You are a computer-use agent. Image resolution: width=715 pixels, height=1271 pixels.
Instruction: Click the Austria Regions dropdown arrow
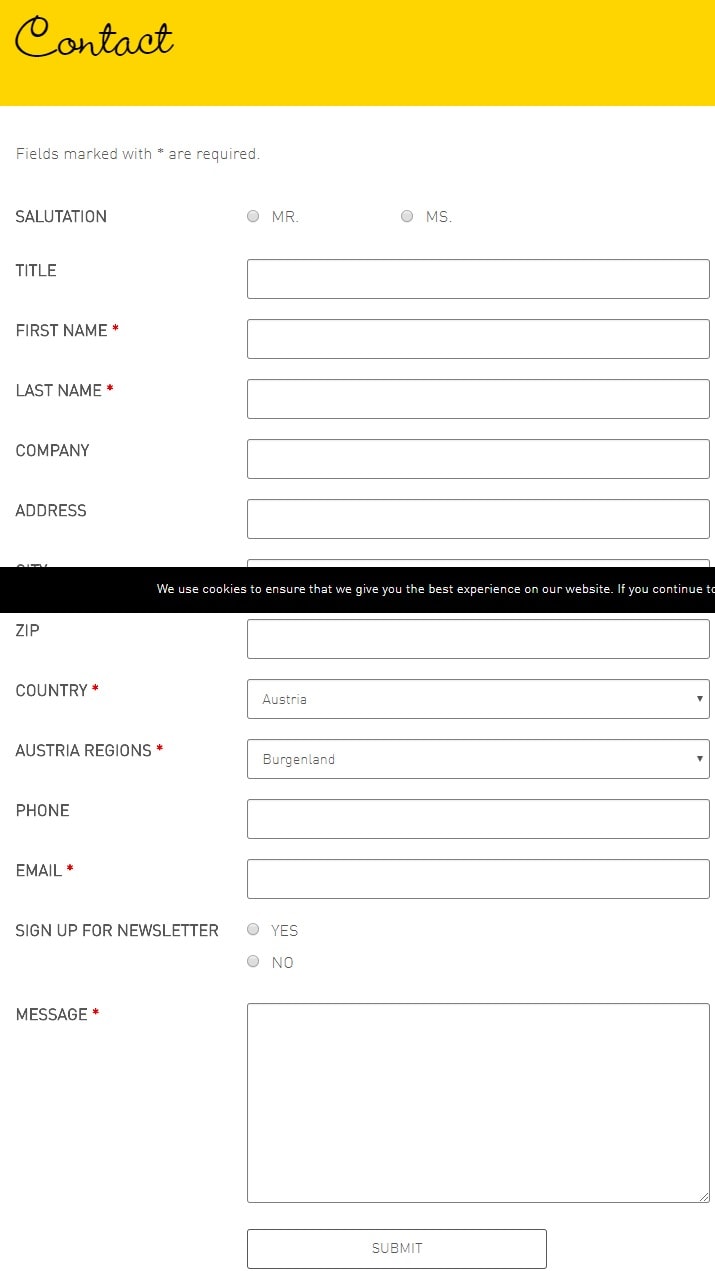click(700, 759)
